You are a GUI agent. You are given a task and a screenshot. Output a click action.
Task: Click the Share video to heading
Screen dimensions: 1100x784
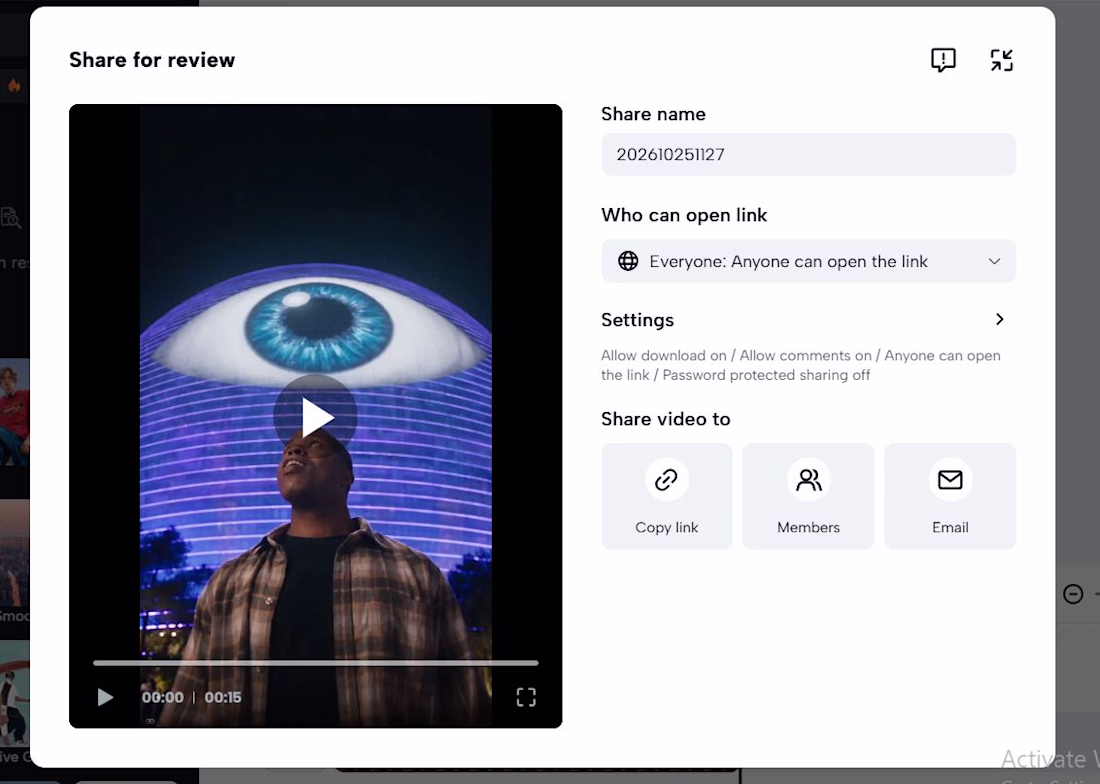pos(666,419)
